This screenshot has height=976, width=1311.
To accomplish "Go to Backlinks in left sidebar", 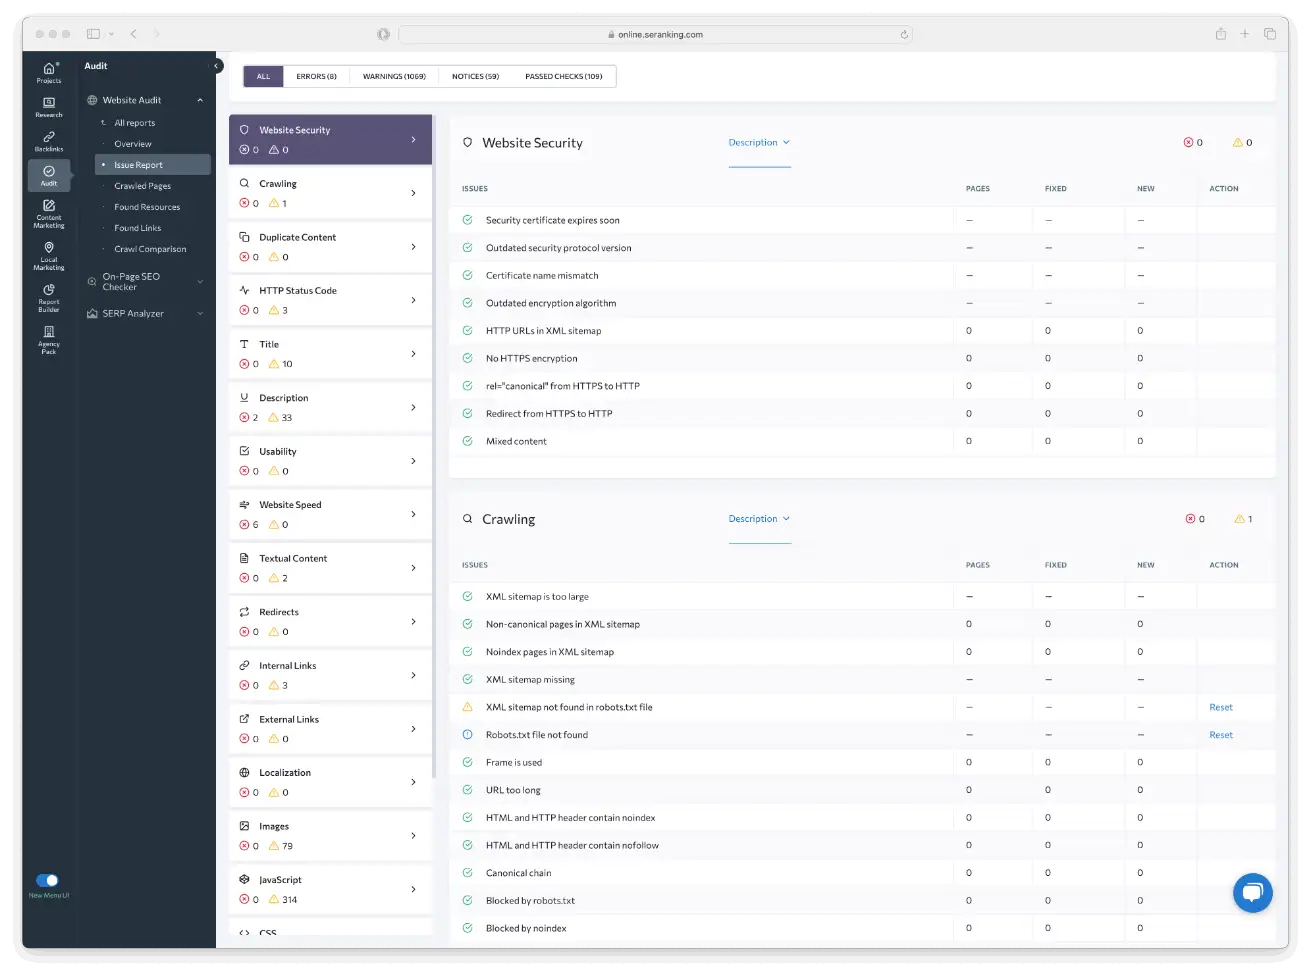I will [x=48, y=140].
